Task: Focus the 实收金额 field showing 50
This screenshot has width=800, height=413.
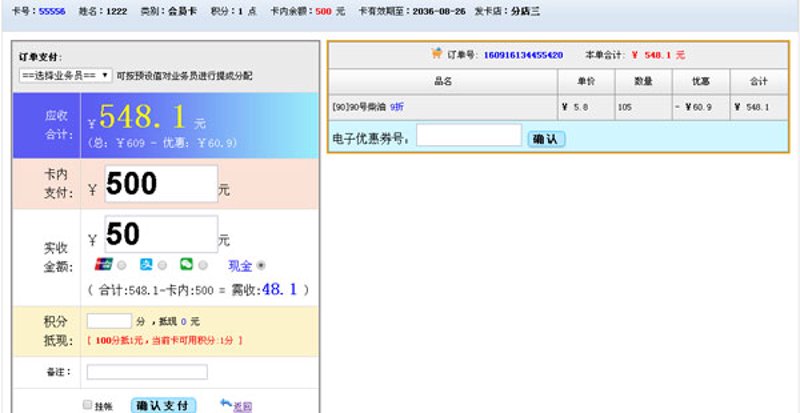Action: (161, 234)
